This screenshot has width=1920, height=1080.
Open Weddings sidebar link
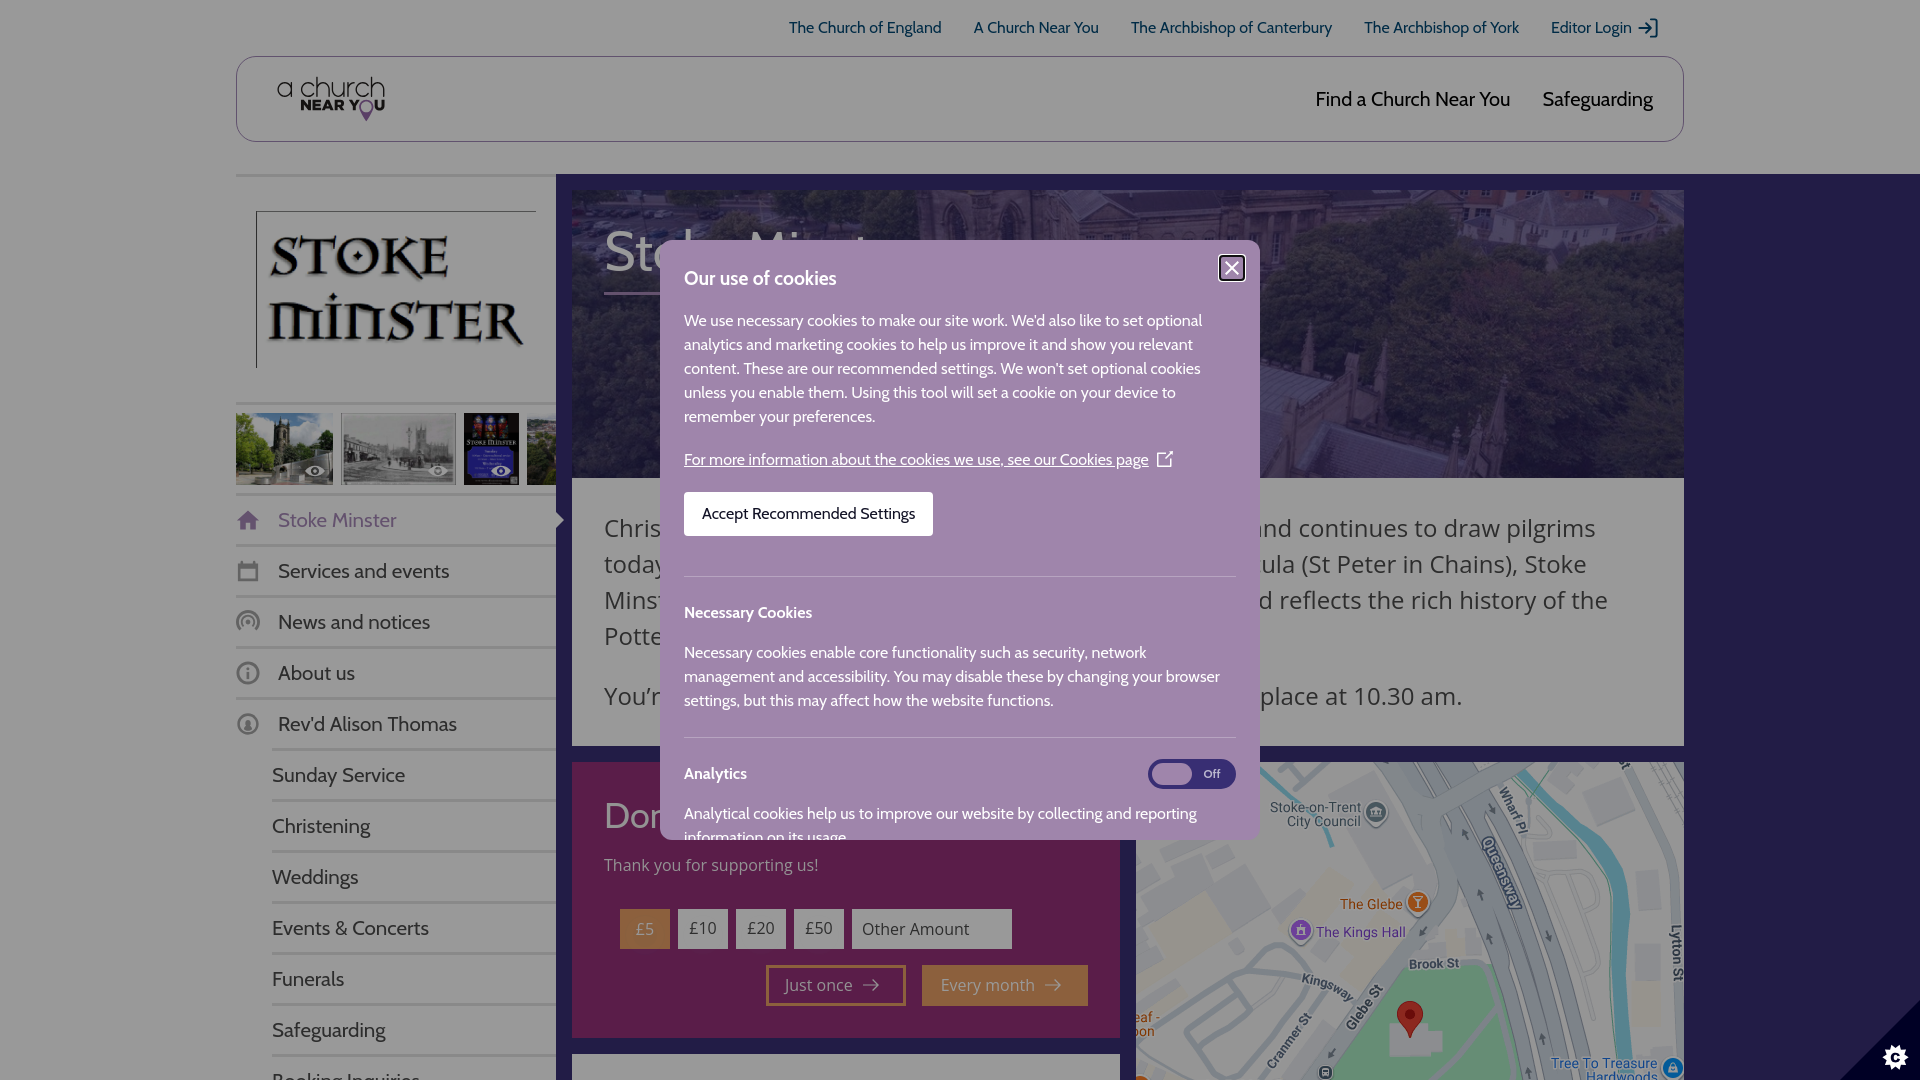[x=414, y=877]
